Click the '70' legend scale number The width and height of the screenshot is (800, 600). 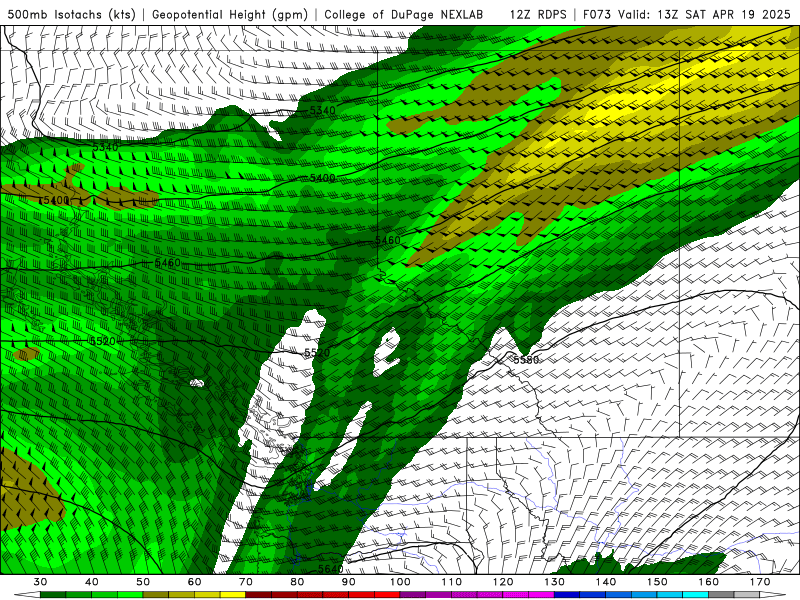246,582
